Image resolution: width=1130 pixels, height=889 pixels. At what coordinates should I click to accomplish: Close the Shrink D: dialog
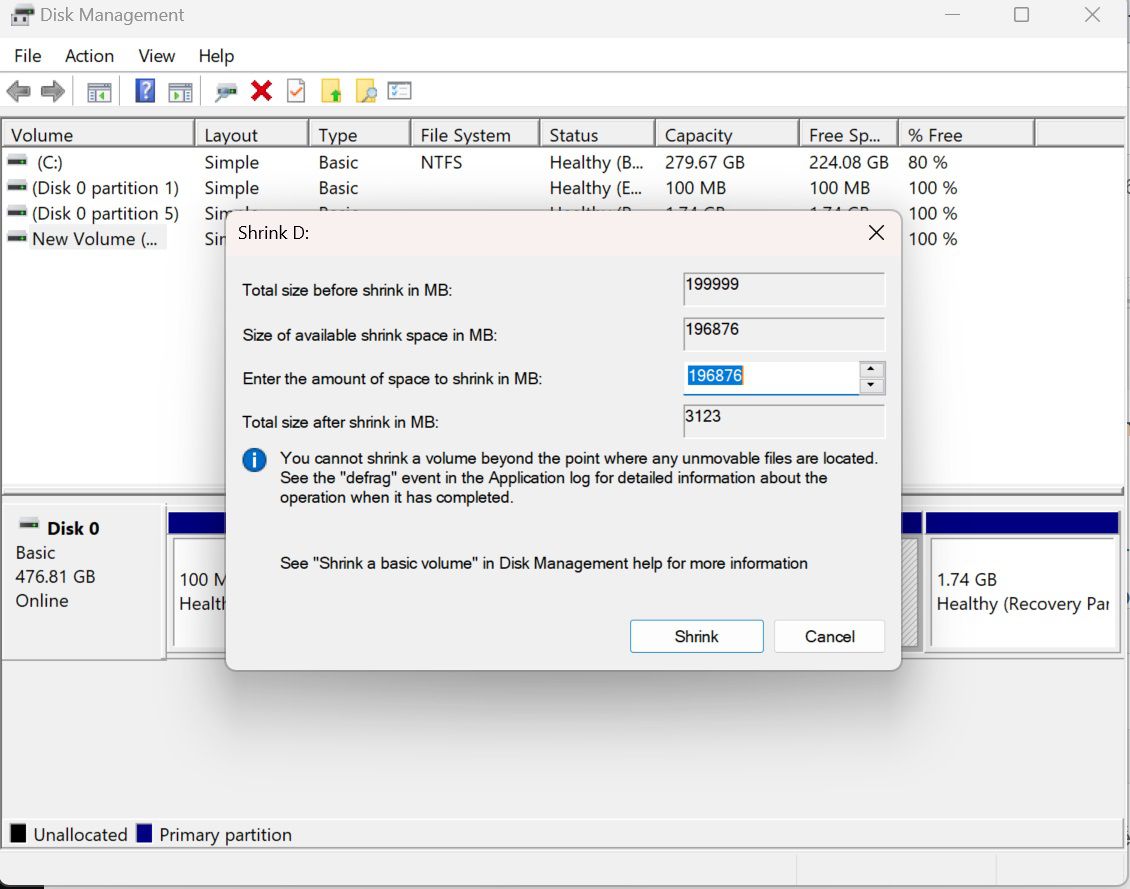point(876,233)
